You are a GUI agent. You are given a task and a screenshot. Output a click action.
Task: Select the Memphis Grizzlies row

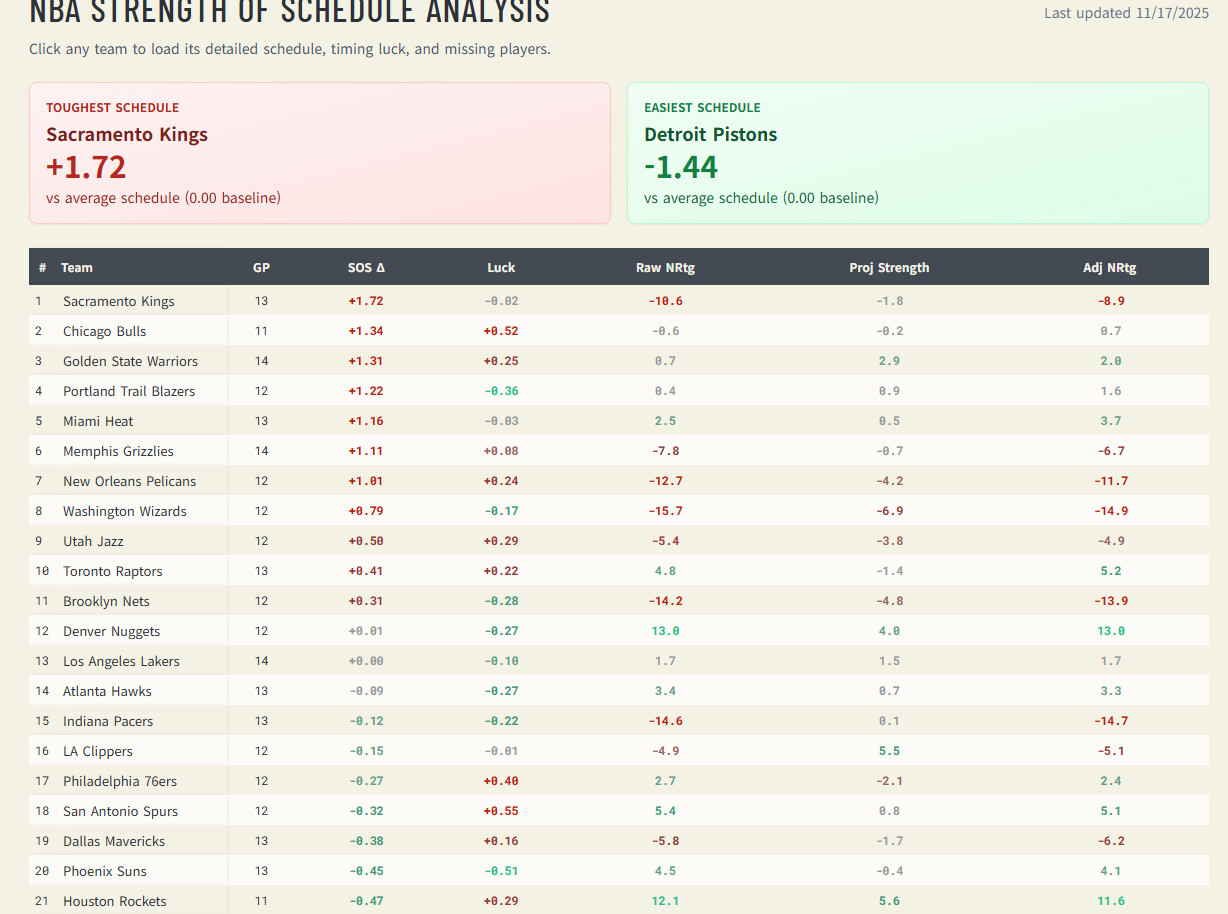[619, 451]
